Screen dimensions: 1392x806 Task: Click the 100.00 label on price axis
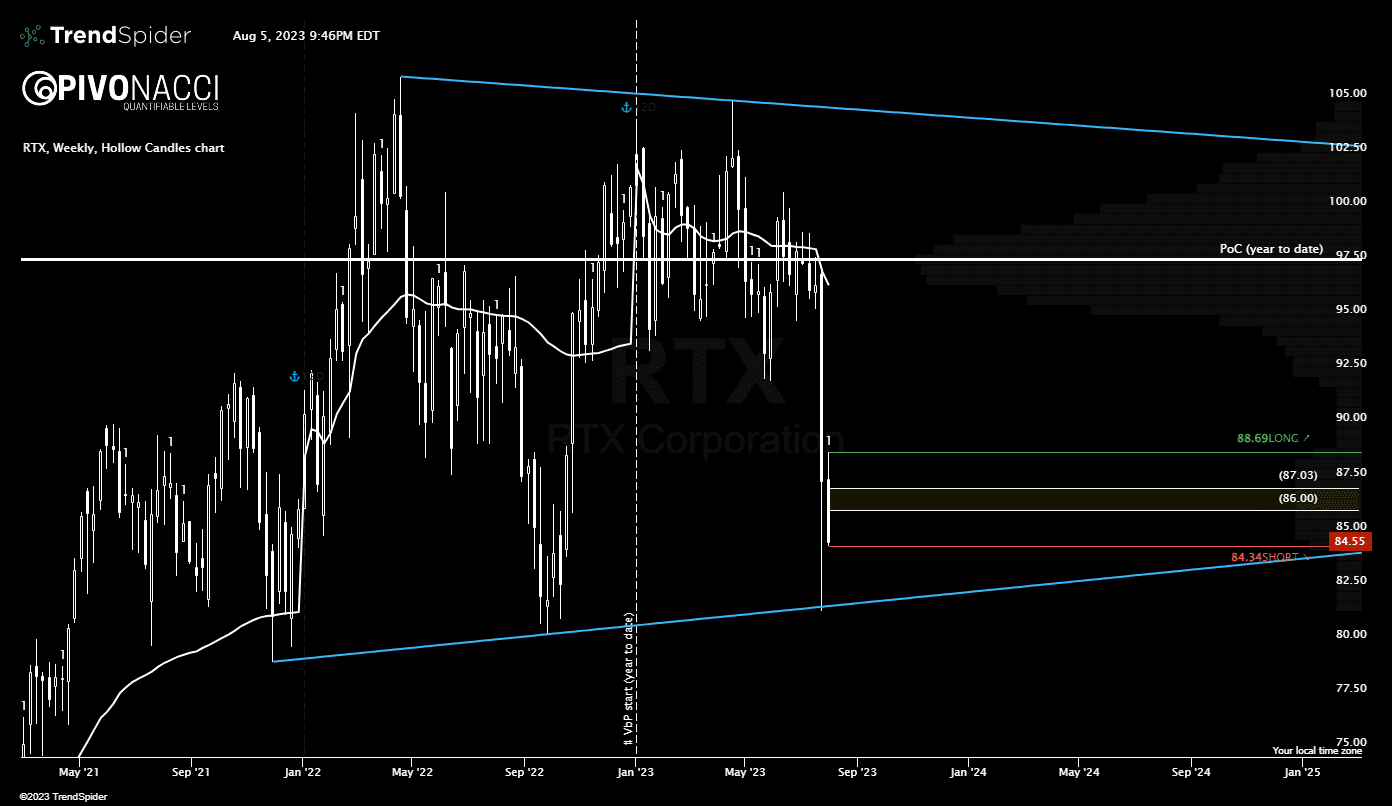coord(1347,201)
